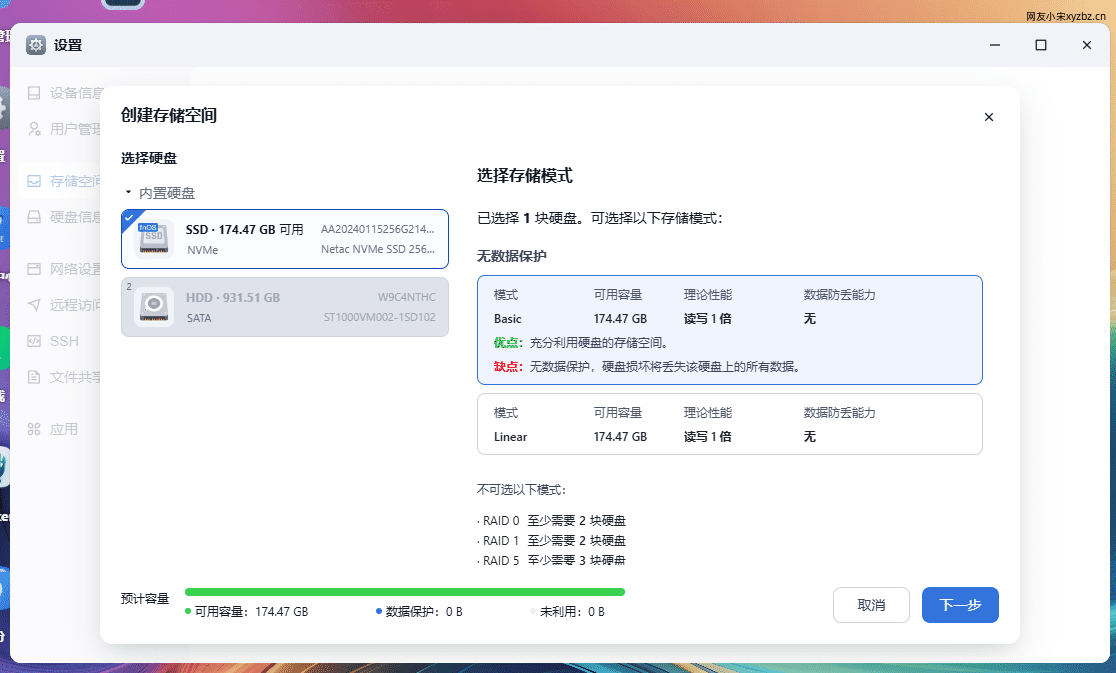Click the SSH terminal icon
The height and width of the screenshot is (673, 1116).
coord(34,341)
